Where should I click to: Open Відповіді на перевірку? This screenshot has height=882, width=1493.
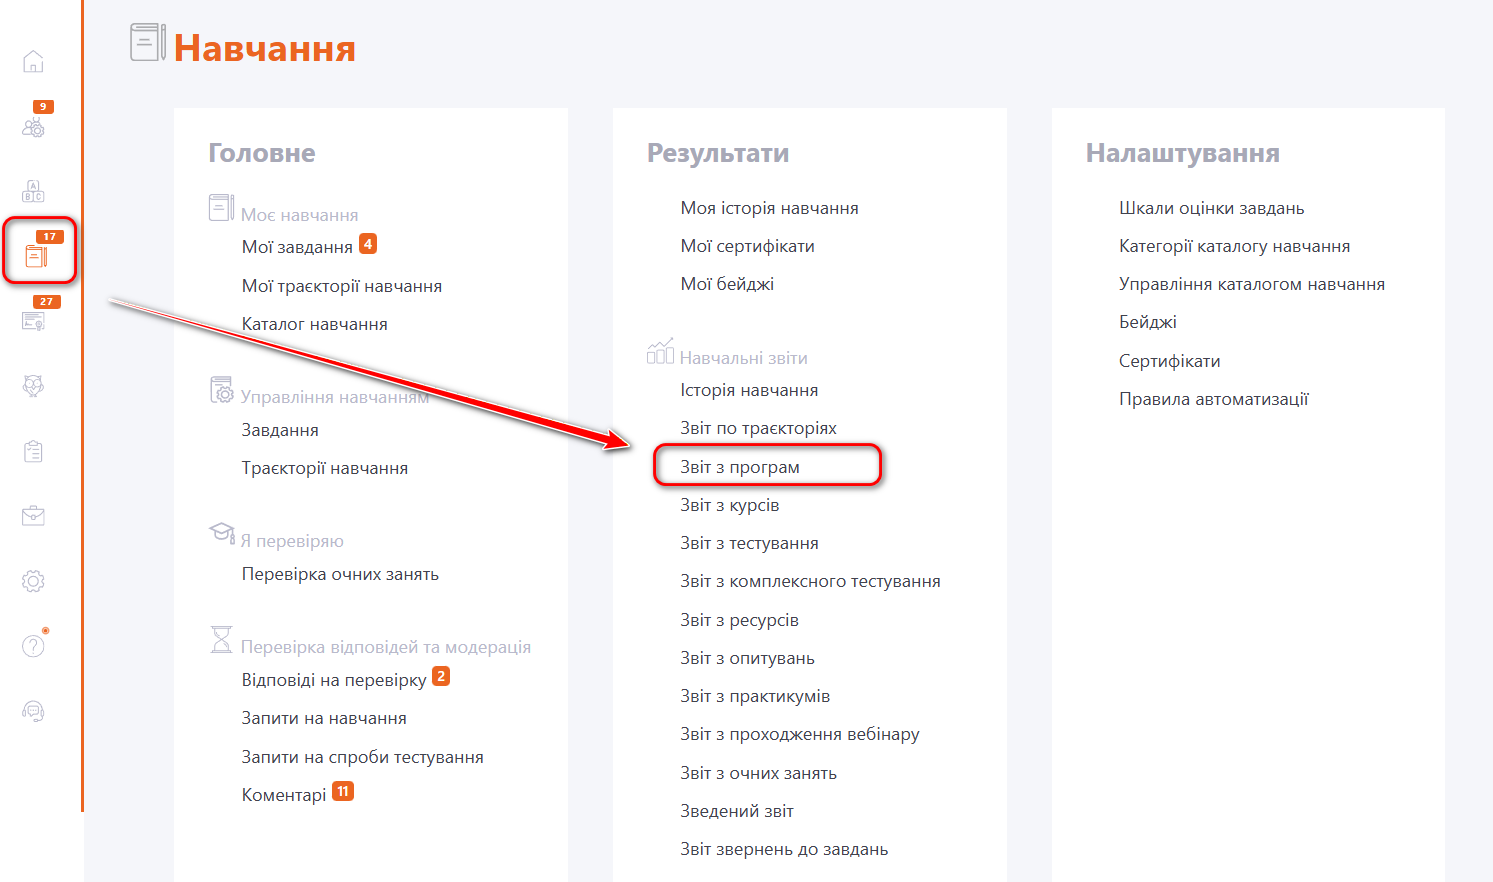(x=334, y=680)
